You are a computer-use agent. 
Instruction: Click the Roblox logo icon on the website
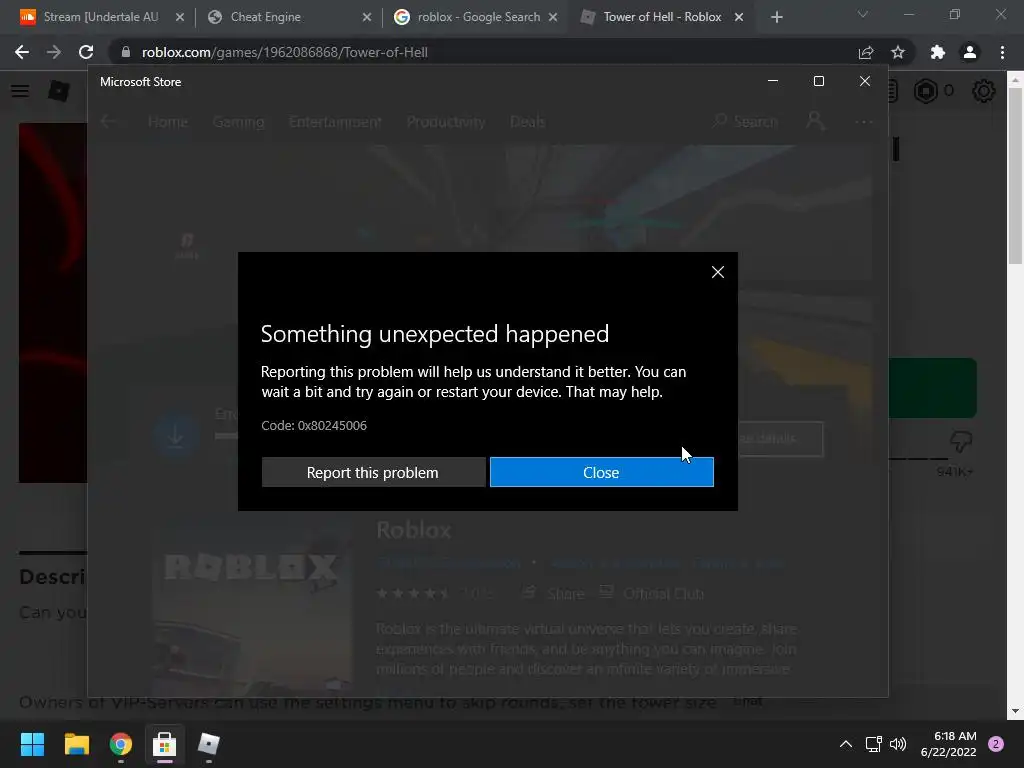click(59, 91)
